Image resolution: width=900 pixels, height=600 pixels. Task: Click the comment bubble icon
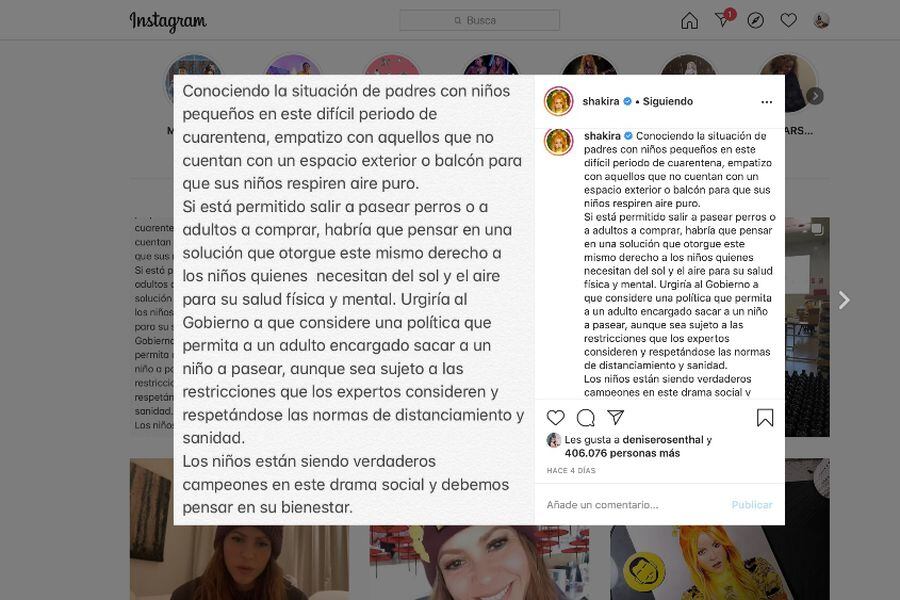(585, 417)
